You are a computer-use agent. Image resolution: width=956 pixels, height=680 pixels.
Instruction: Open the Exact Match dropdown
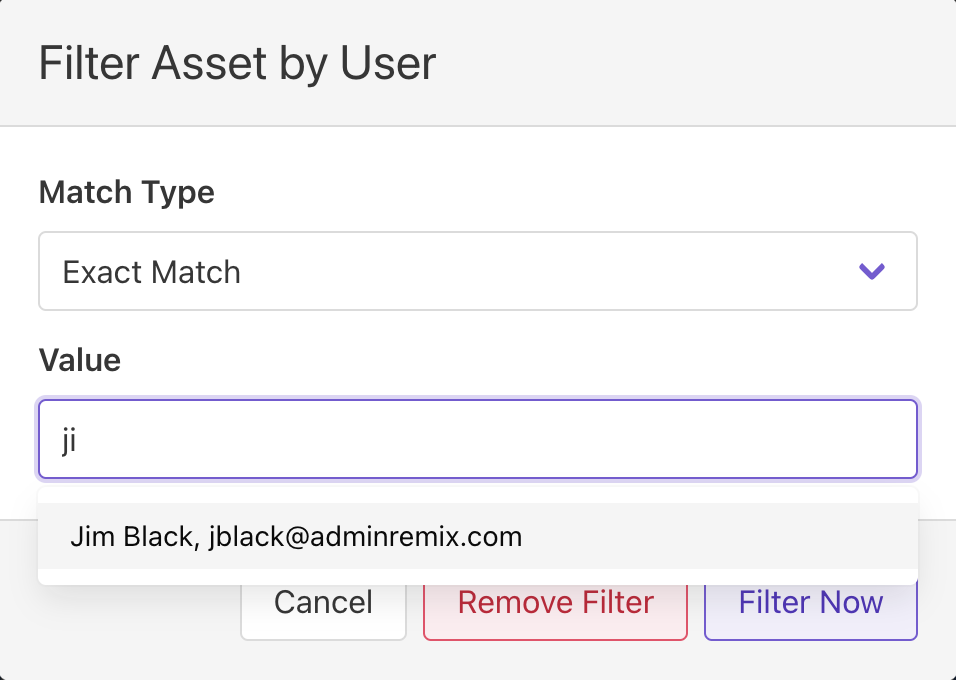pyautogui.click(x=477, y=272)
